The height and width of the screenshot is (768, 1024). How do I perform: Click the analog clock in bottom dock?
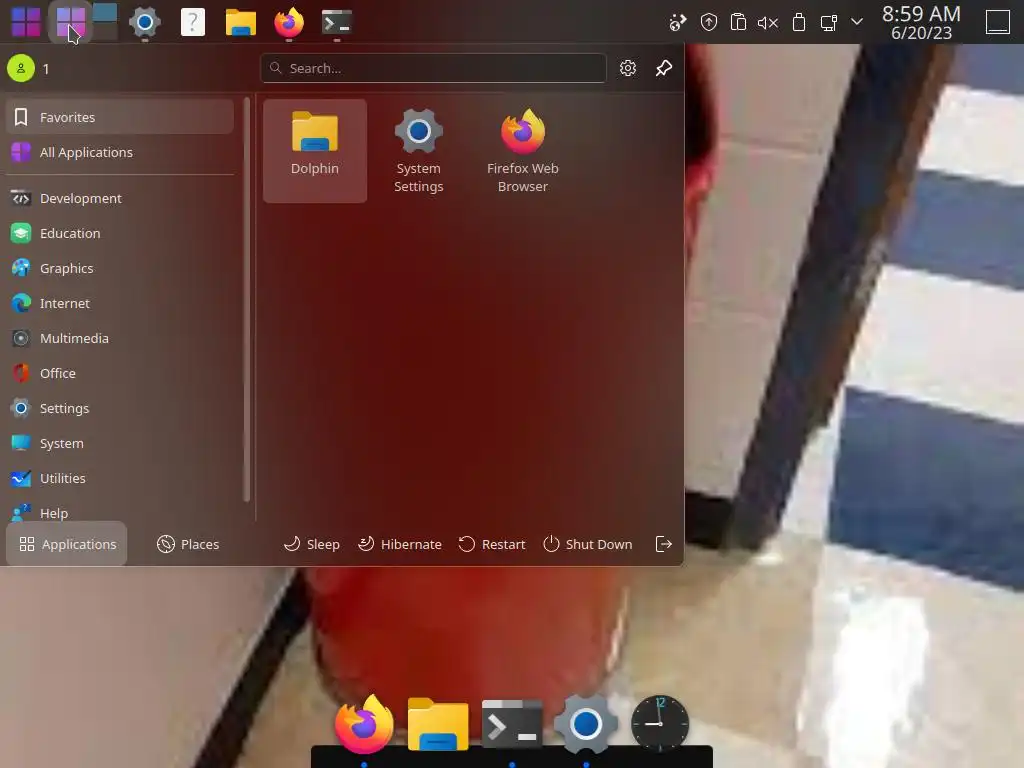click(660, 724)
